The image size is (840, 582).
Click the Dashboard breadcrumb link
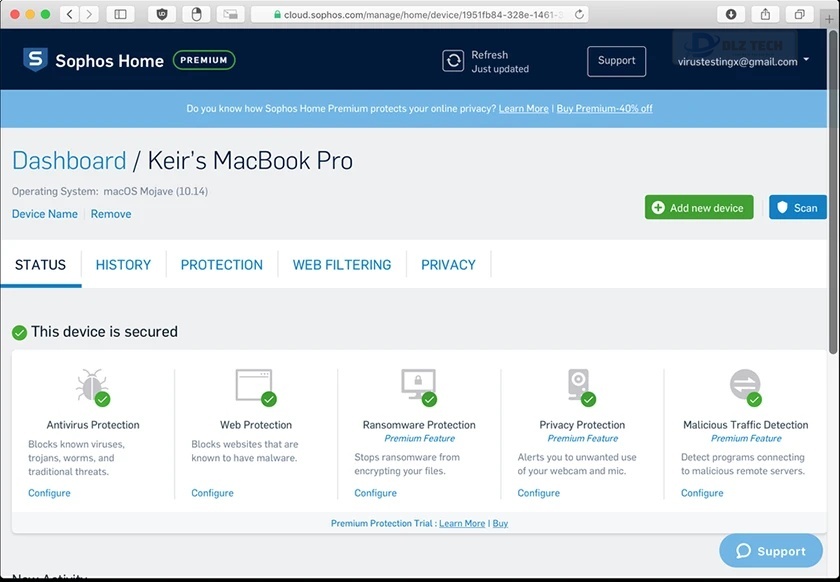coord(69,161)
